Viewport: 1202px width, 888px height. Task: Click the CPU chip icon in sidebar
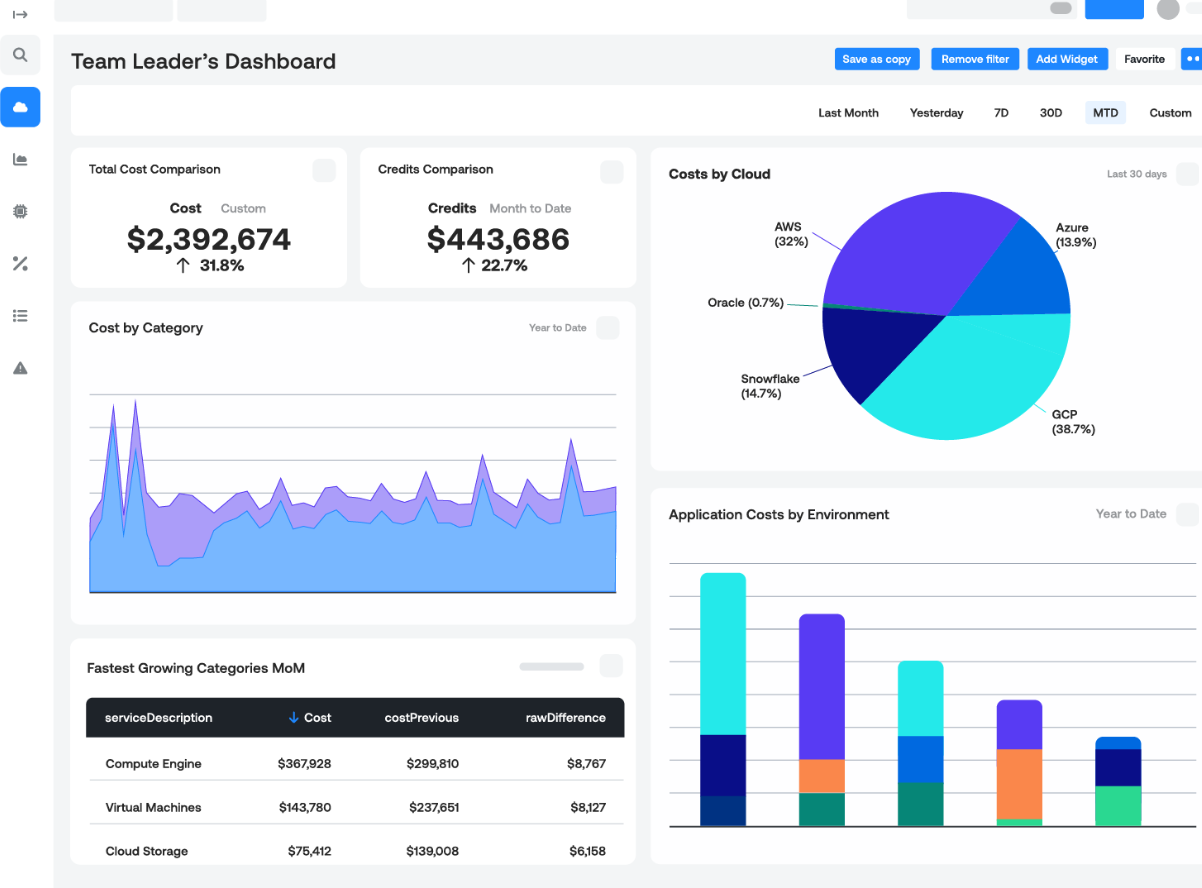point(20,211)
